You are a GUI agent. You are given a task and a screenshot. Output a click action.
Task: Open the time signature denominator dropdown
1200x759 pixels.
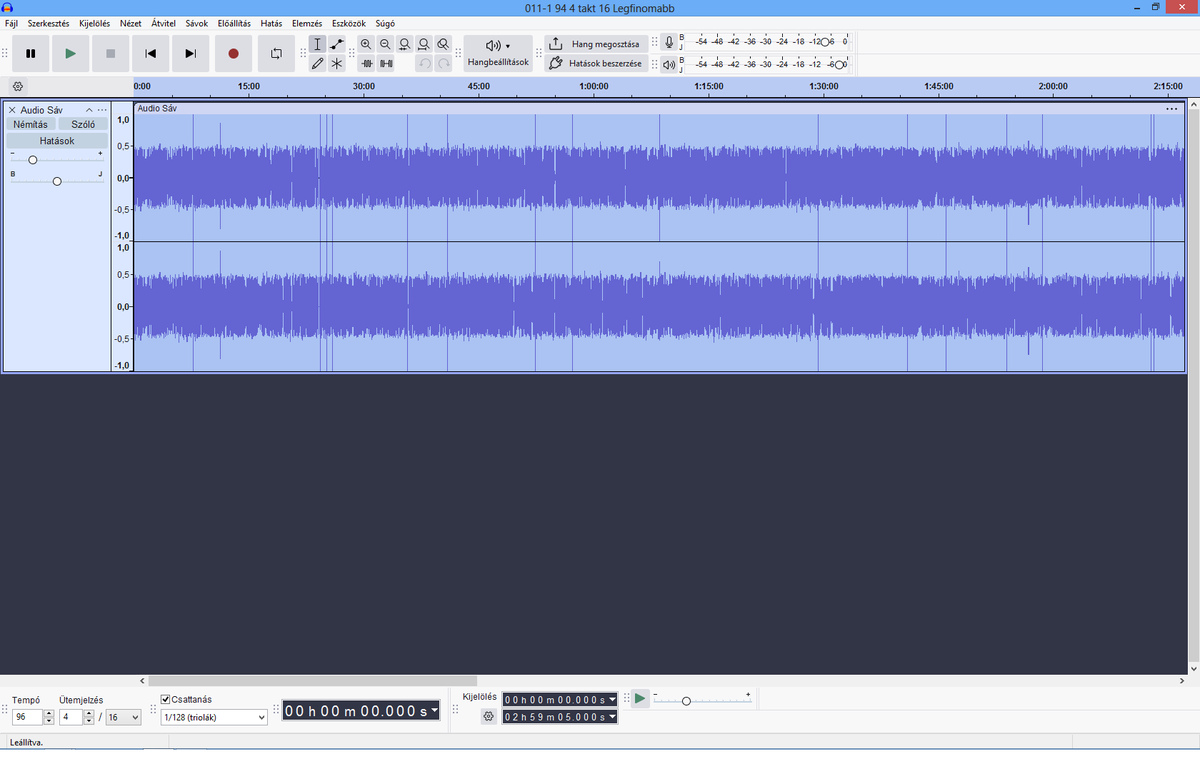pos(124,717)
